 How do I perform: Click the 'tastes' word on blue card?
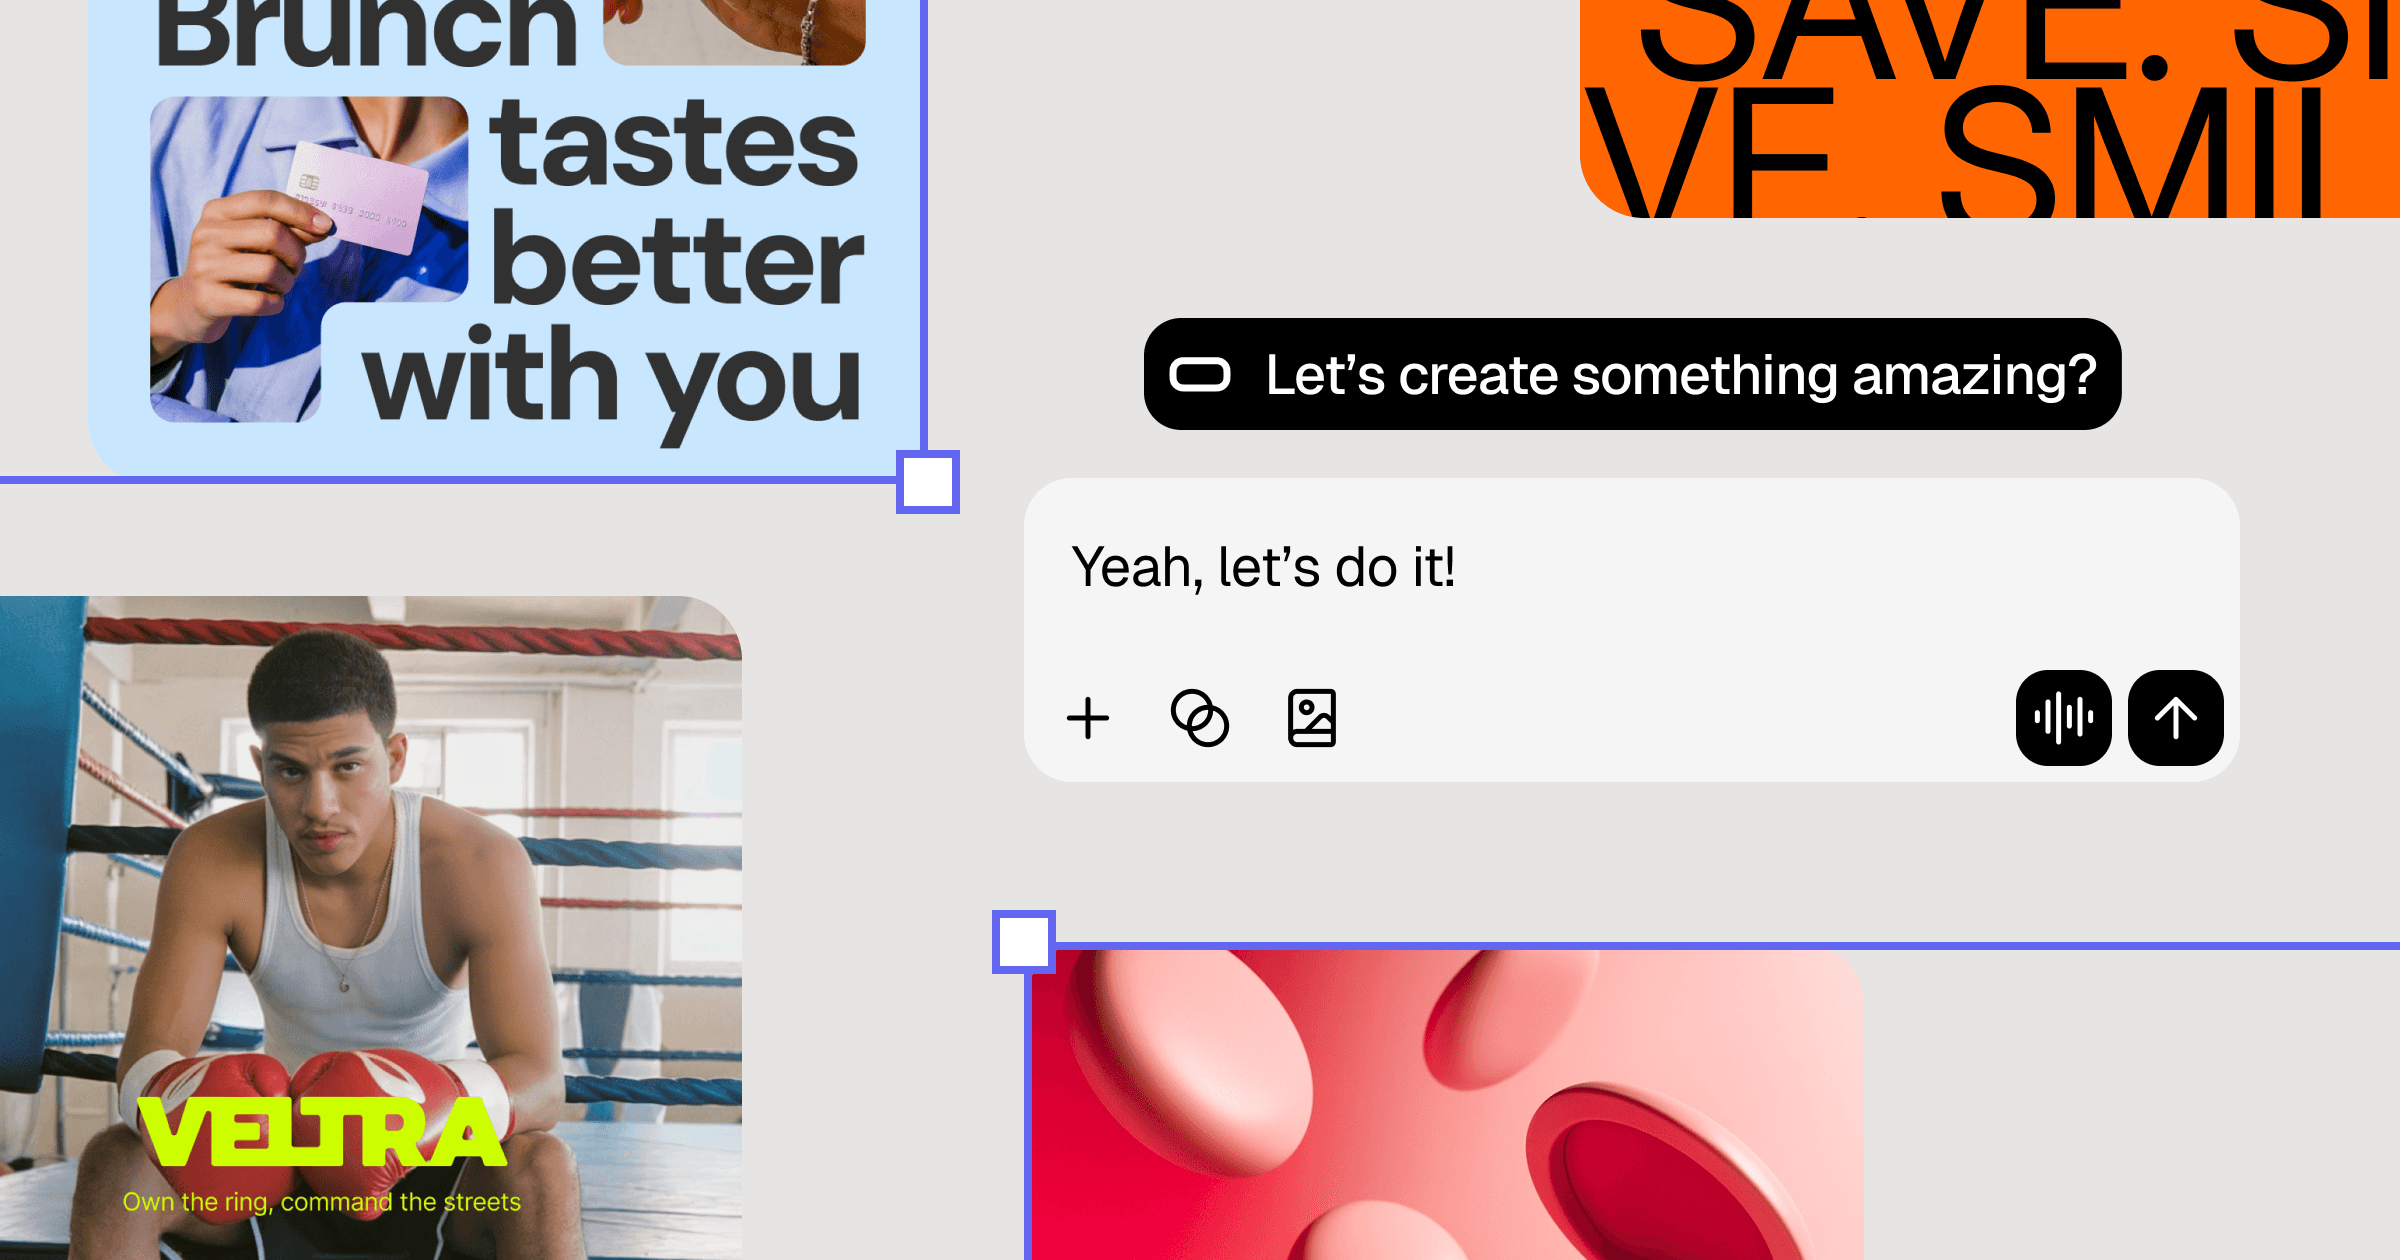click(674, 143)
